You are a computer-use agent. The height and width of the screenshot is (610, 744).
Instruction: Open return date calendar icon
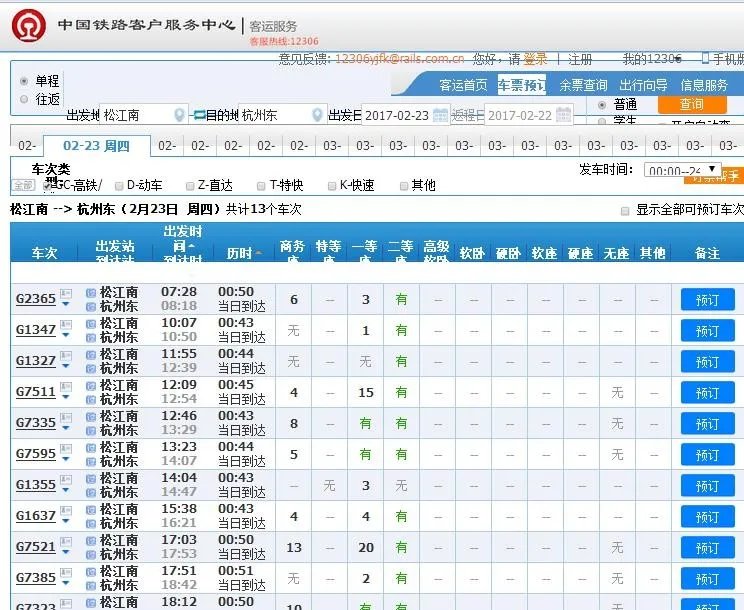pos(563,115)
